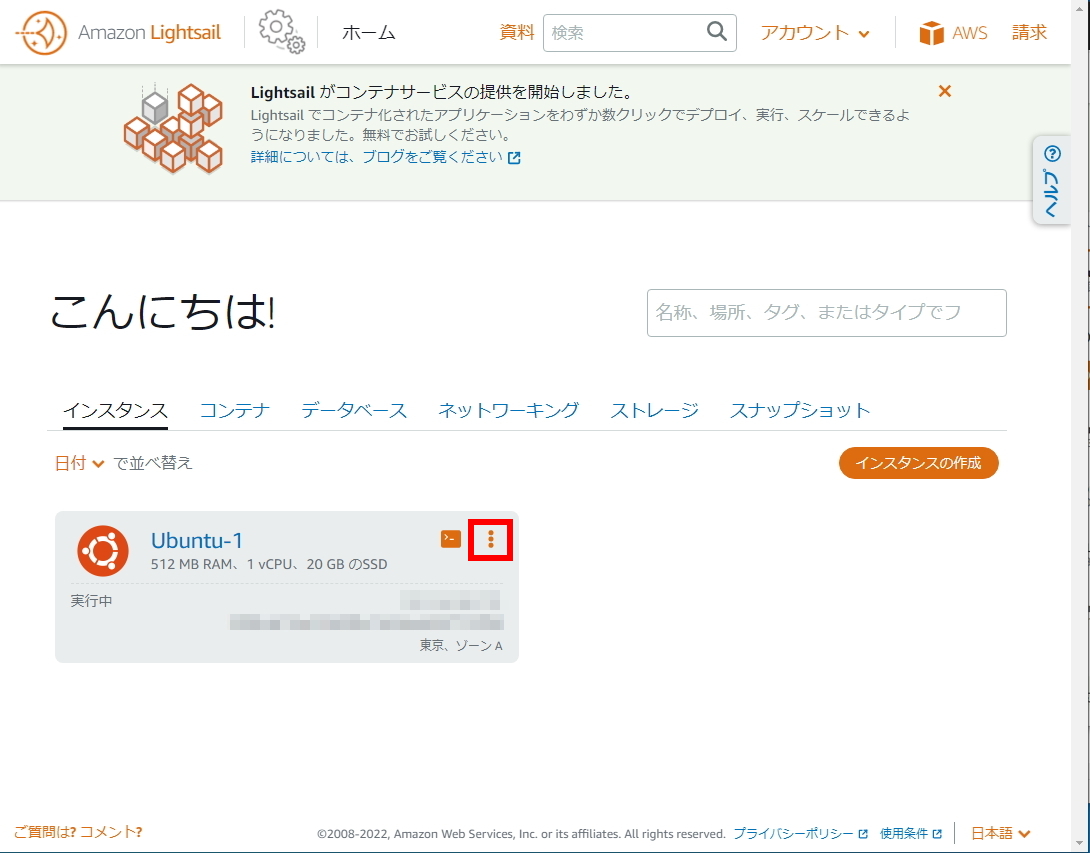The image size is (1090, 853).
Task: Switch to the データベース tab
Action: [354, 410]
